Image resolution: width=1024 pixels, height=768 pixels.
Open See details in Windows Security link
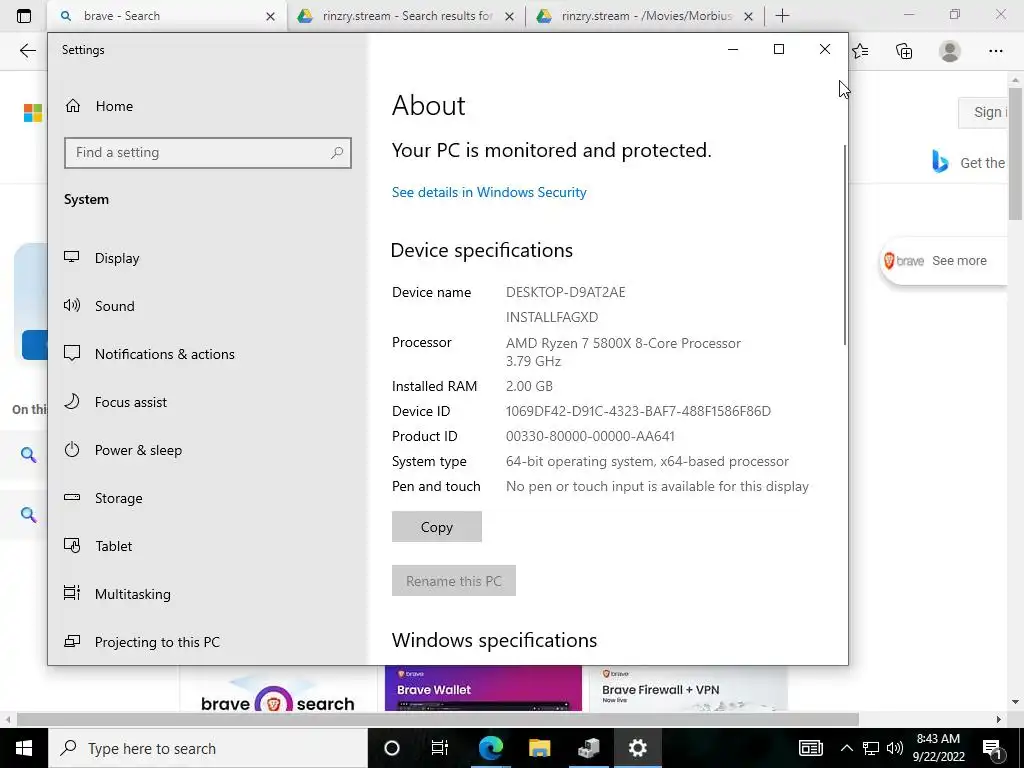click(x=489, y=192)
